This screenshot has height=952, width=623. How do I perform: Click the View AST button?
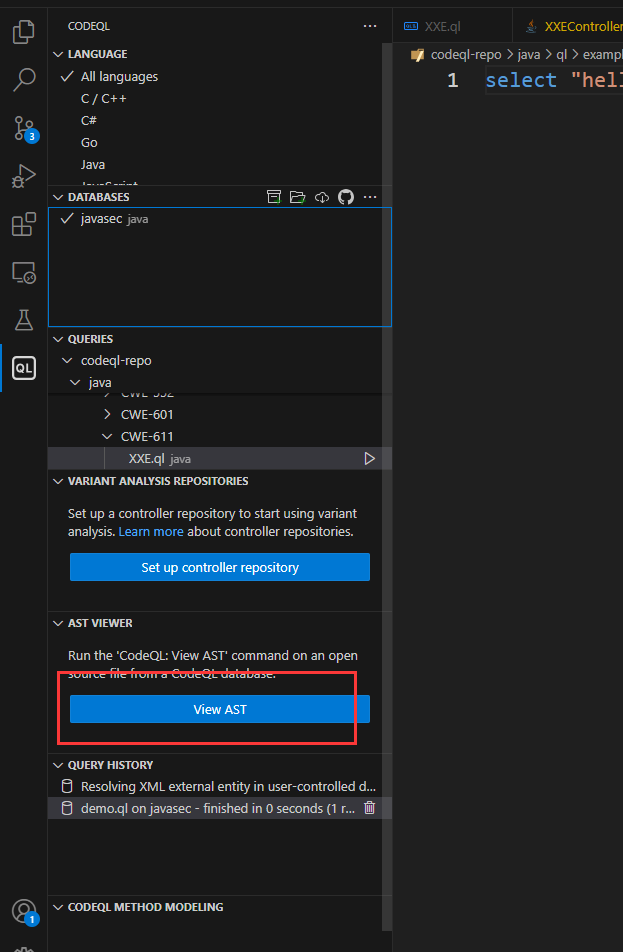pos(220,709)
